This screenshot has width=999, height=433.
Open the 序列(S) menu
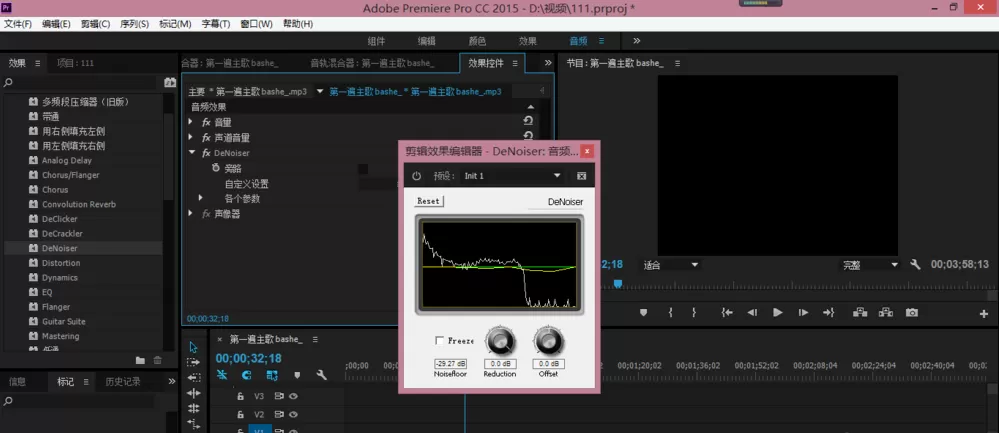pyautogui.click(x=134, y=24)
